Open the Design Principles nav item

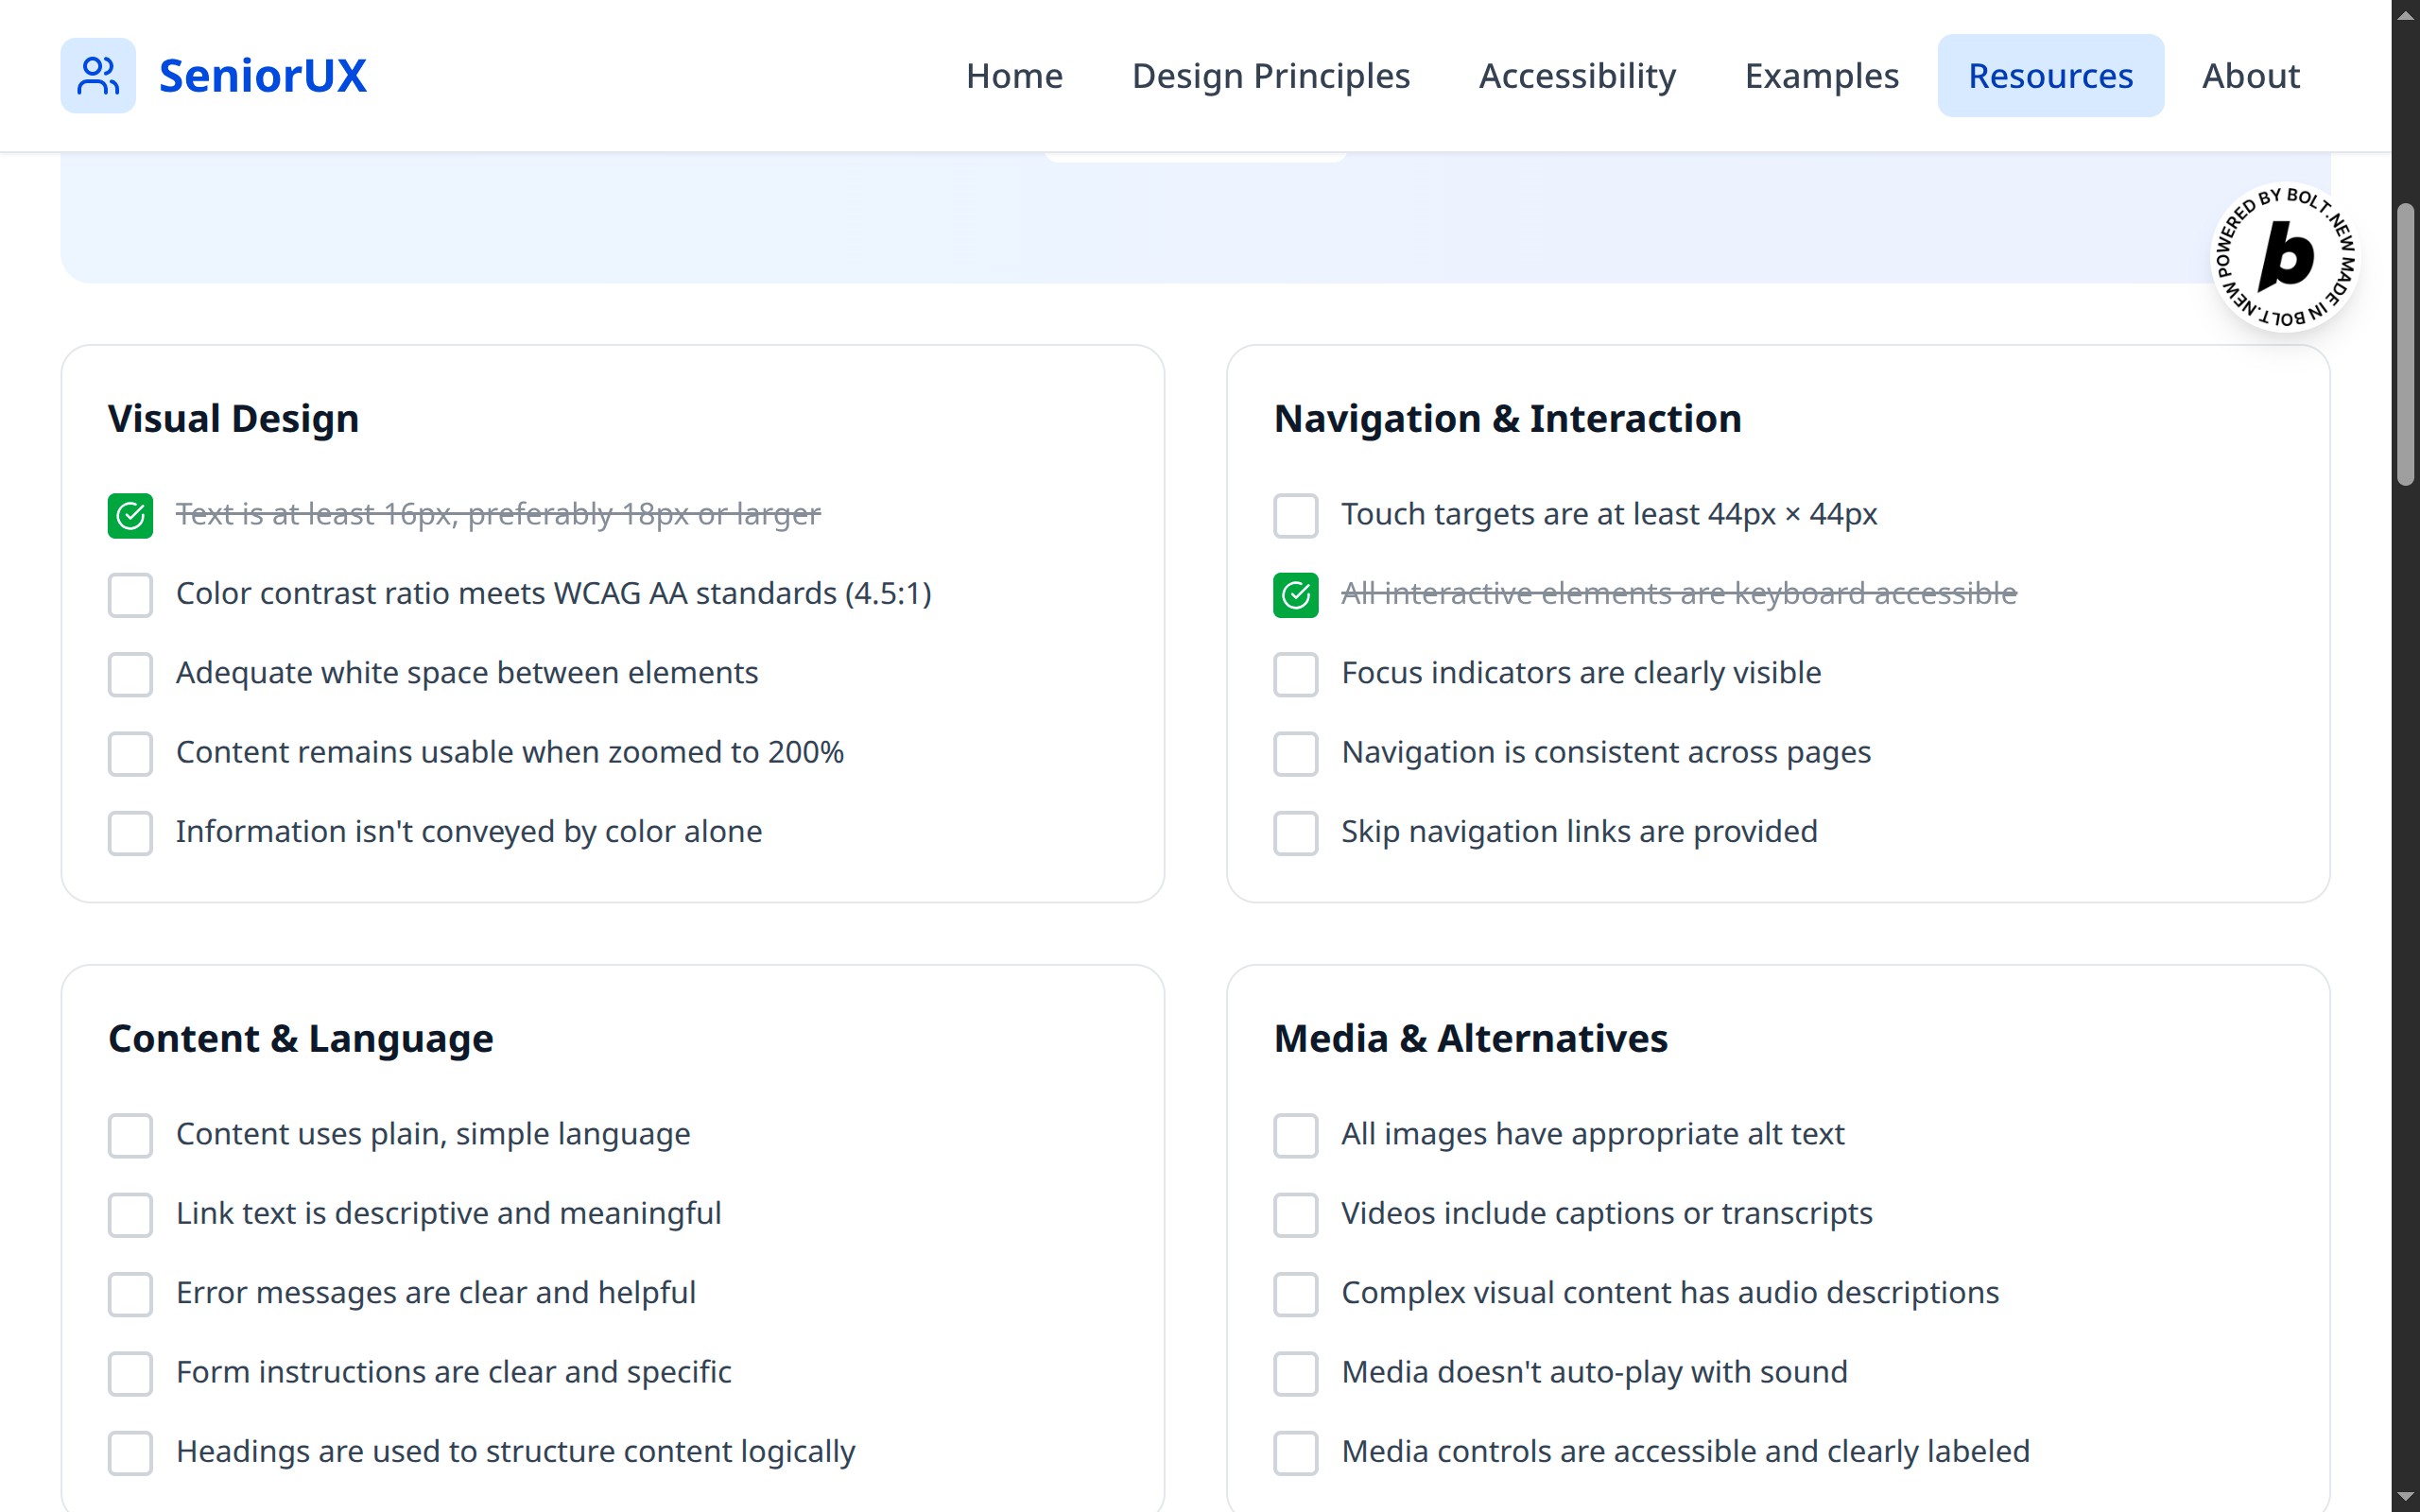coord(1270,76)
